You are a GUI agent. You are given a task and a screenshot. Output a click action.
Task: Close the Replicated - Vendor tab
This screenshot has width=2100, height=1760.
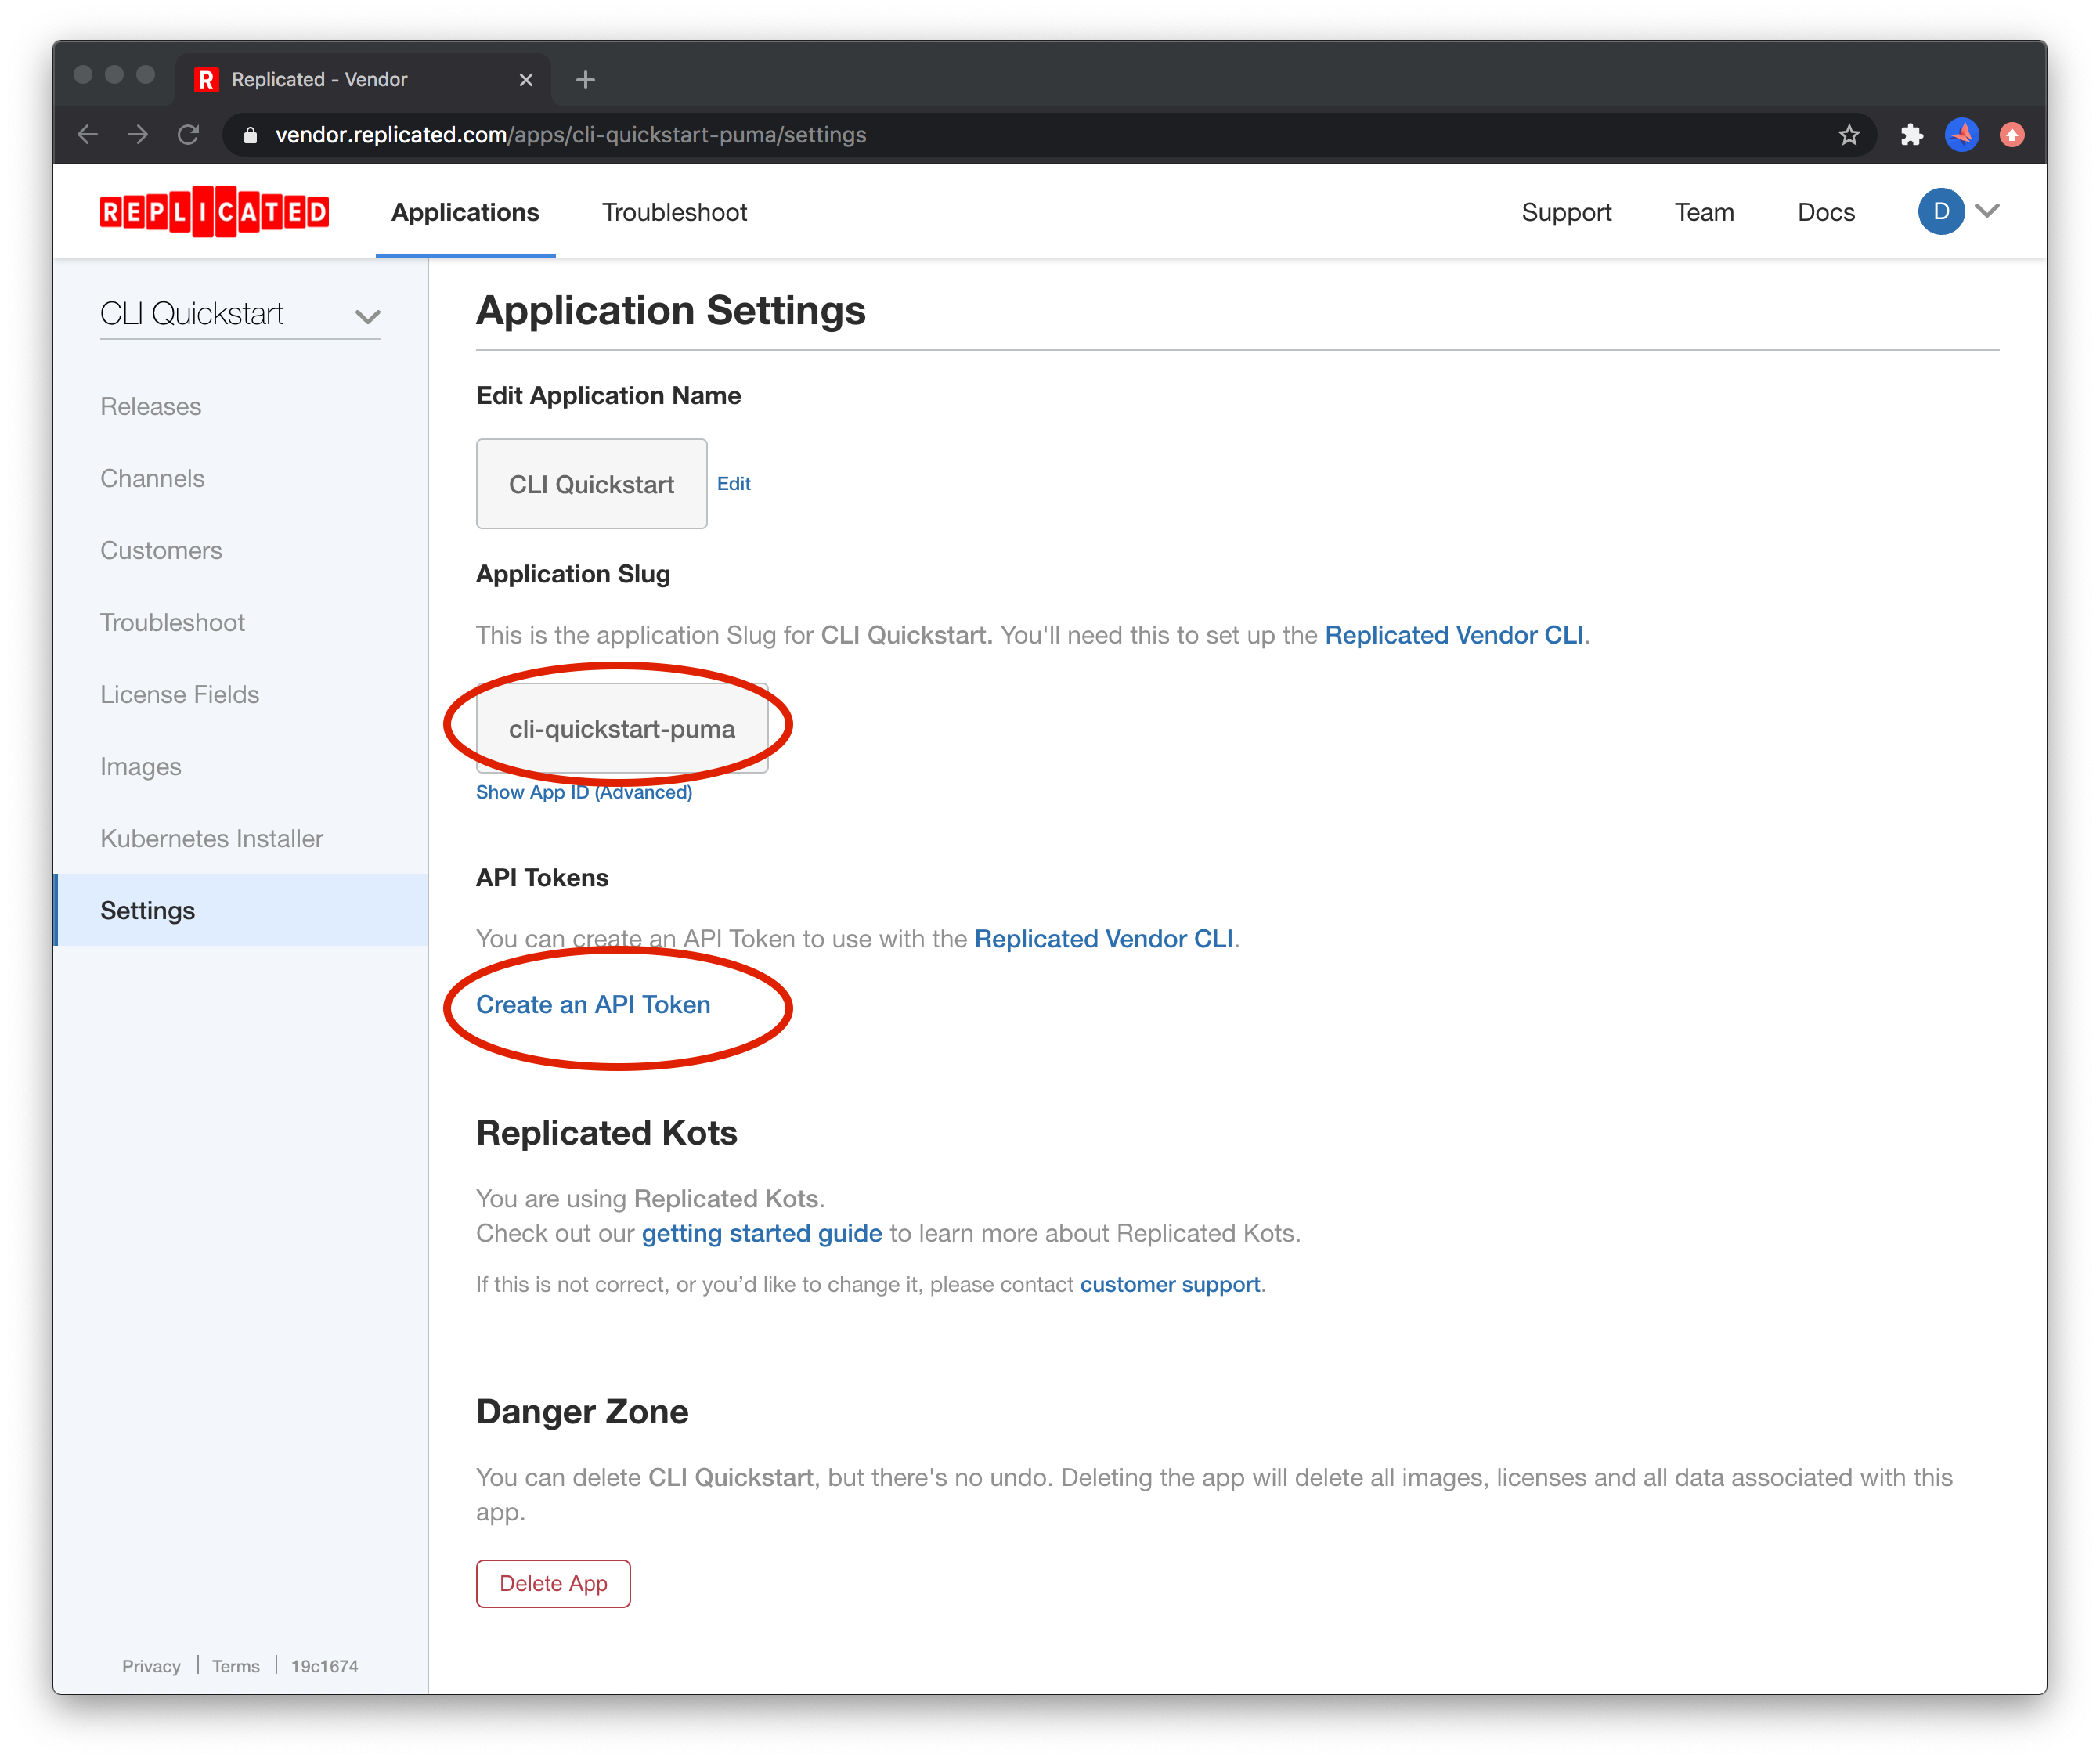pyautogui.click(x=526, y=80)
